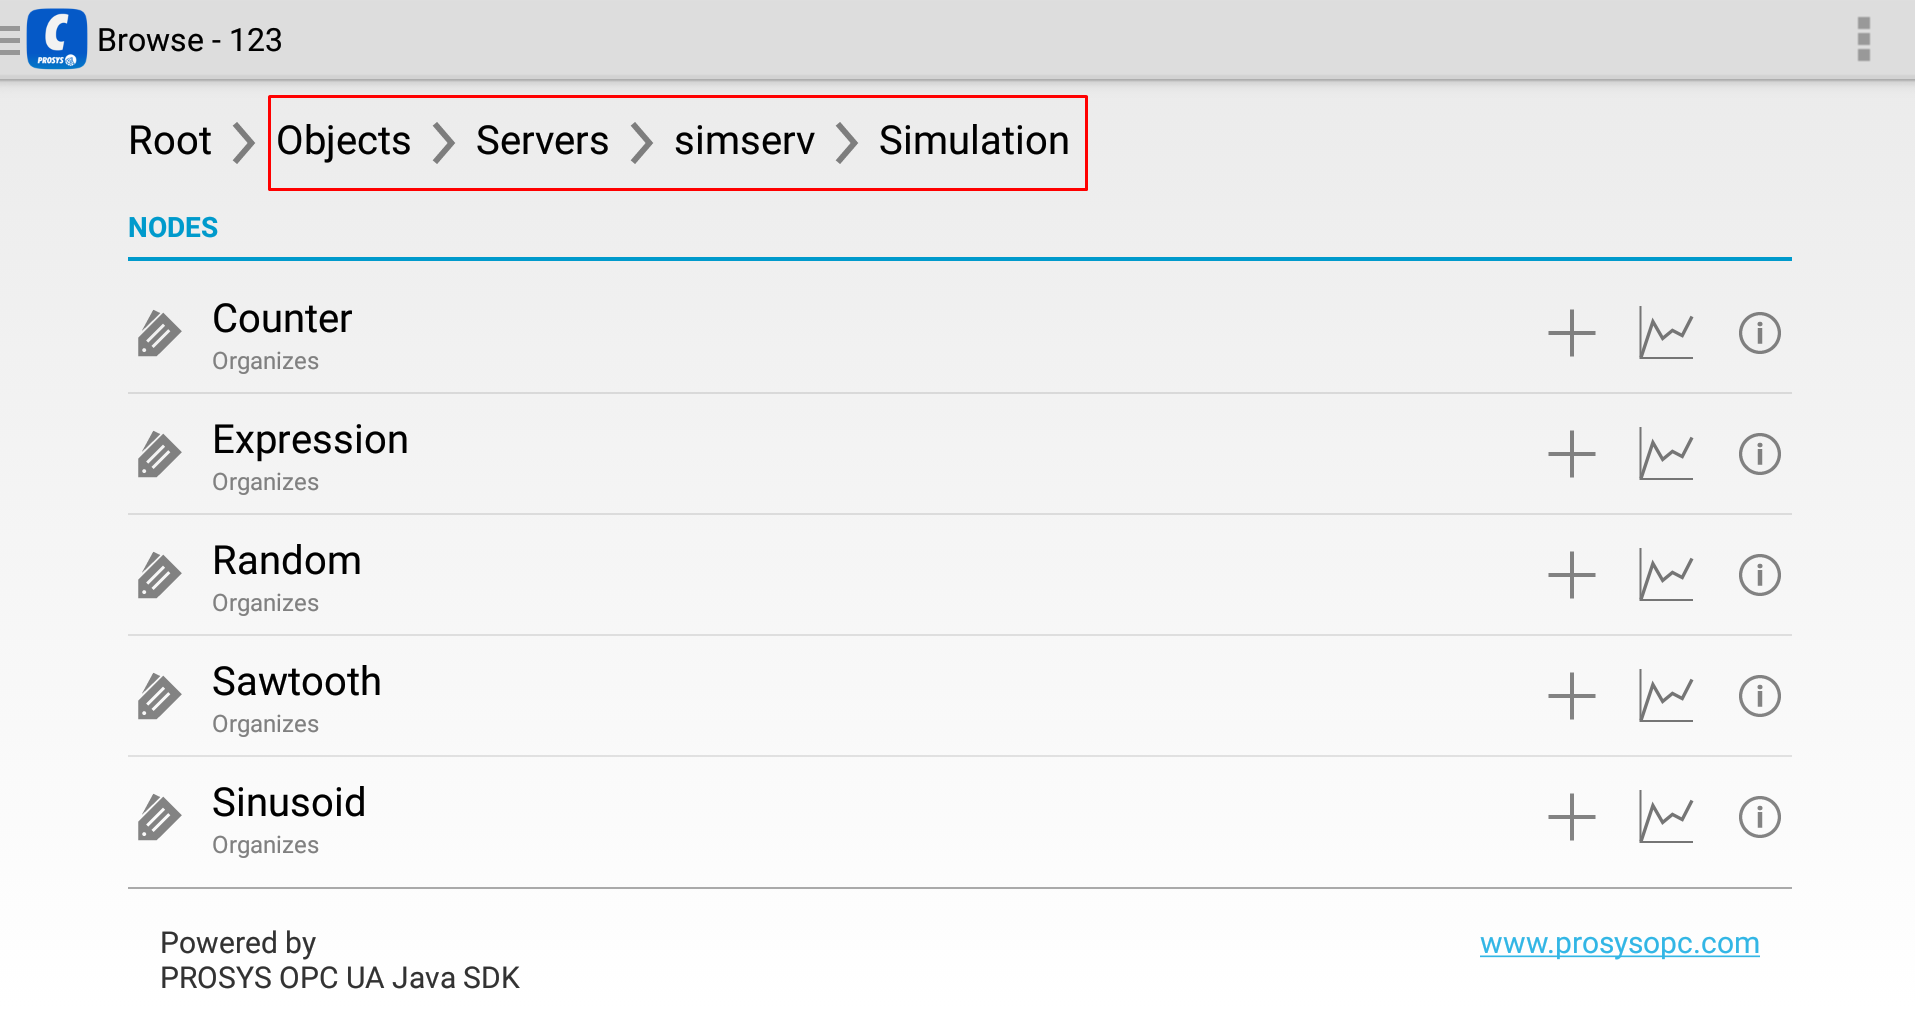1915x1027 pixels.
Task: Navigate to Root in breadcrumb
Action: 170,141
